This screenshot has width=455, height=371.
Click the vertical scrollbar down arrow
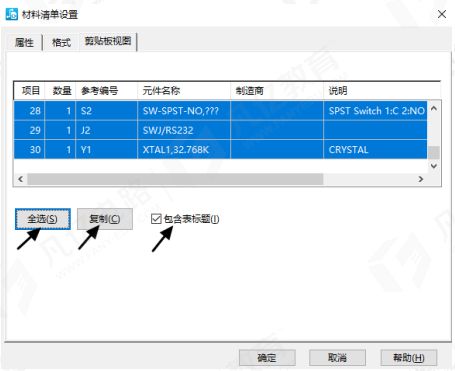[x=434, y=166]
